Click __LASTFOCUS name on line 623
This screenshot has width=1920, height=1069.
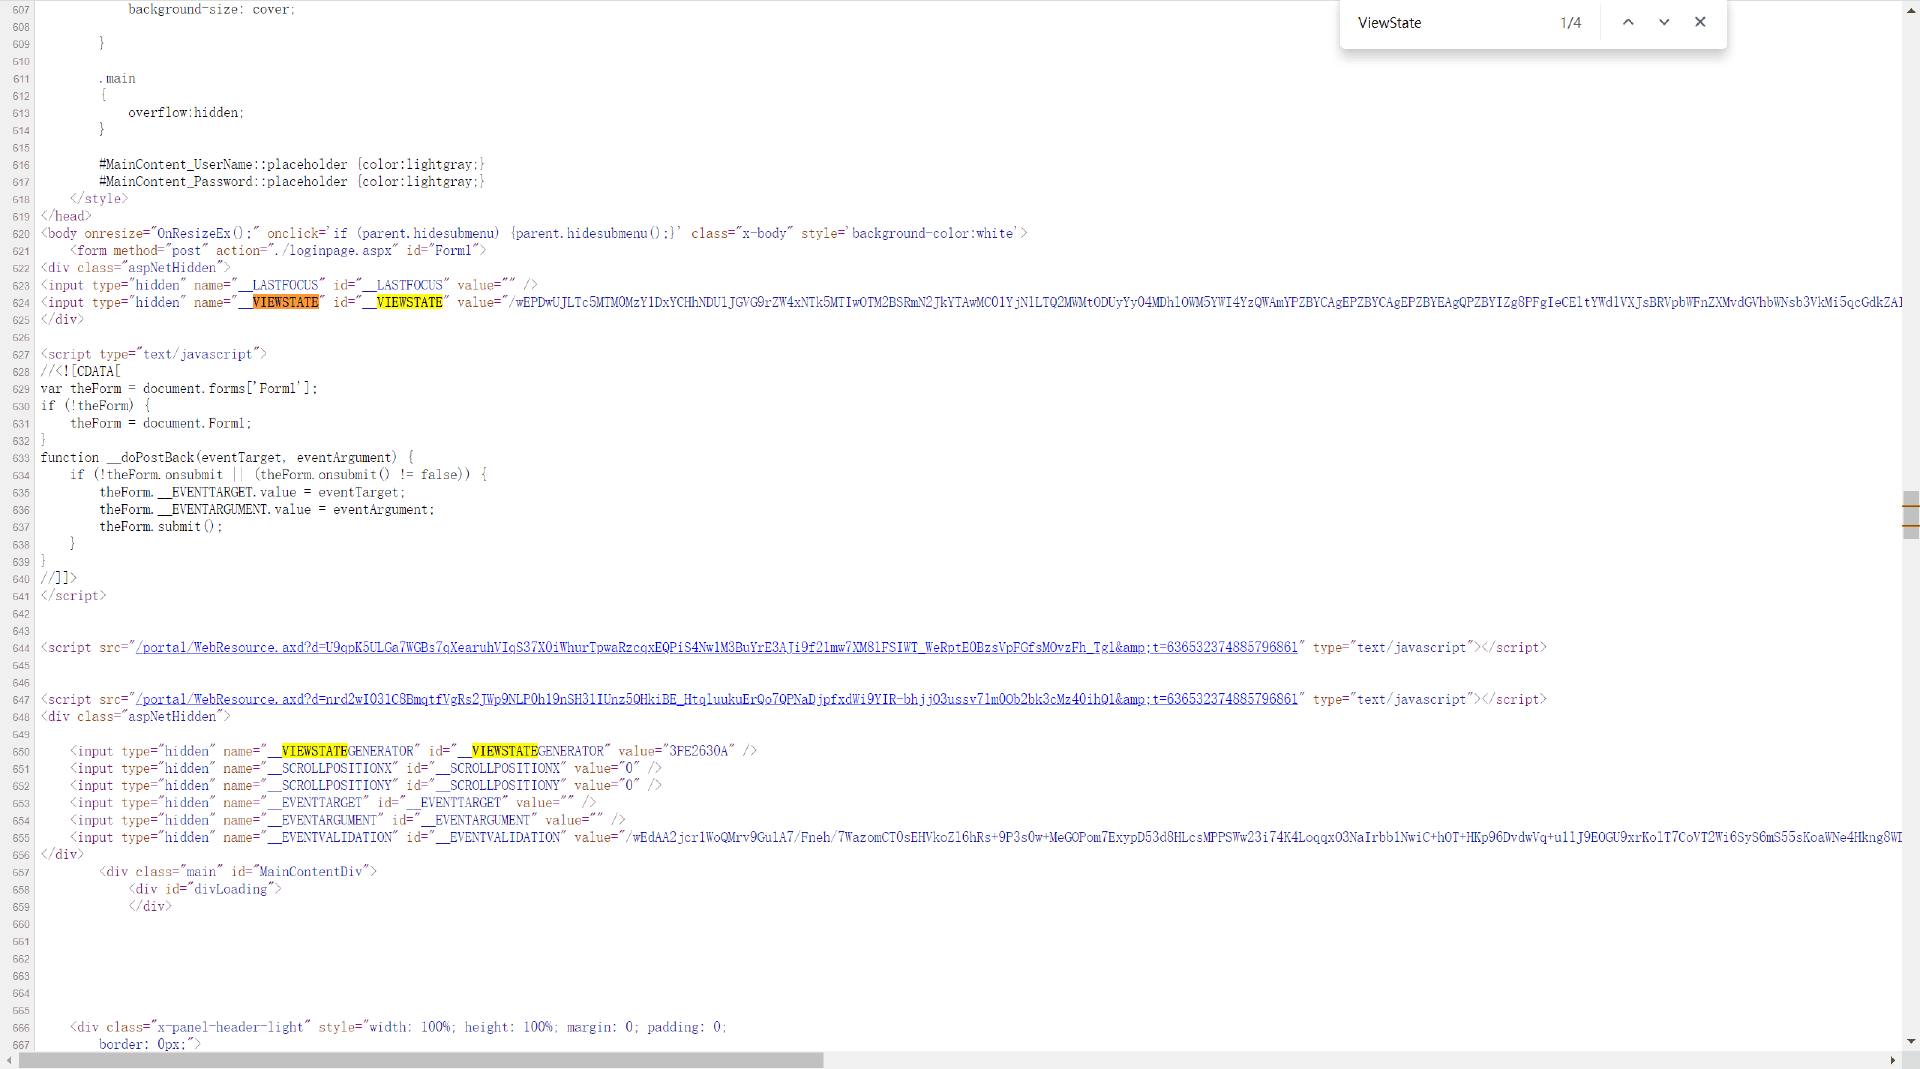[x=279, y=286]
